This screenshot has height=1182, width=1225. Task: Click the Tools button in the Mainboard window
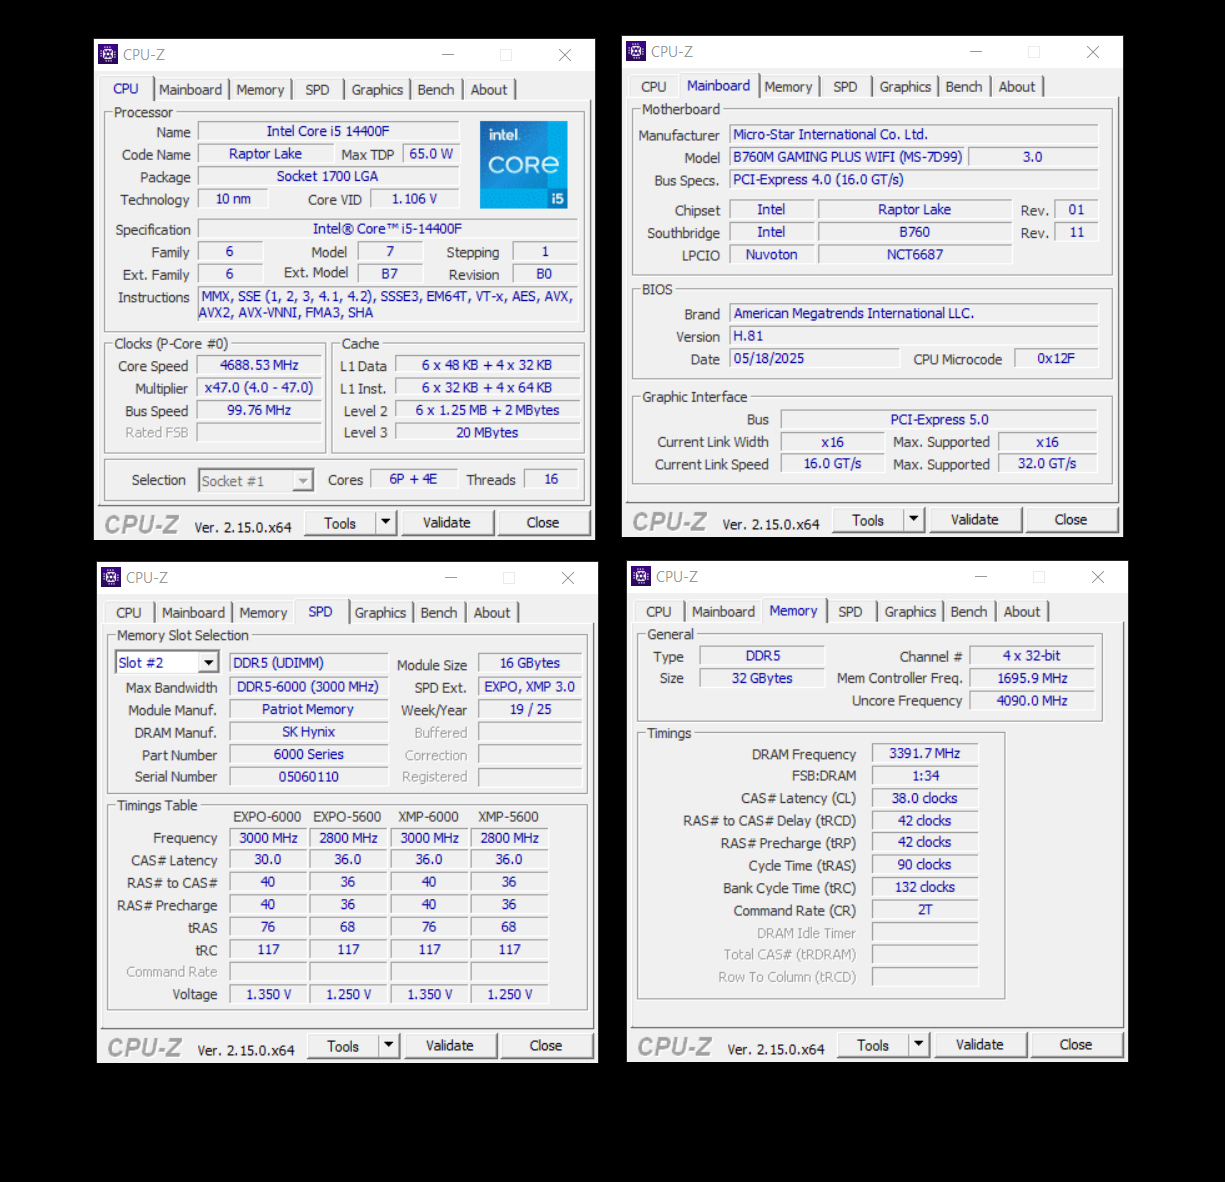pyautogui.click(x=868, y=519)
